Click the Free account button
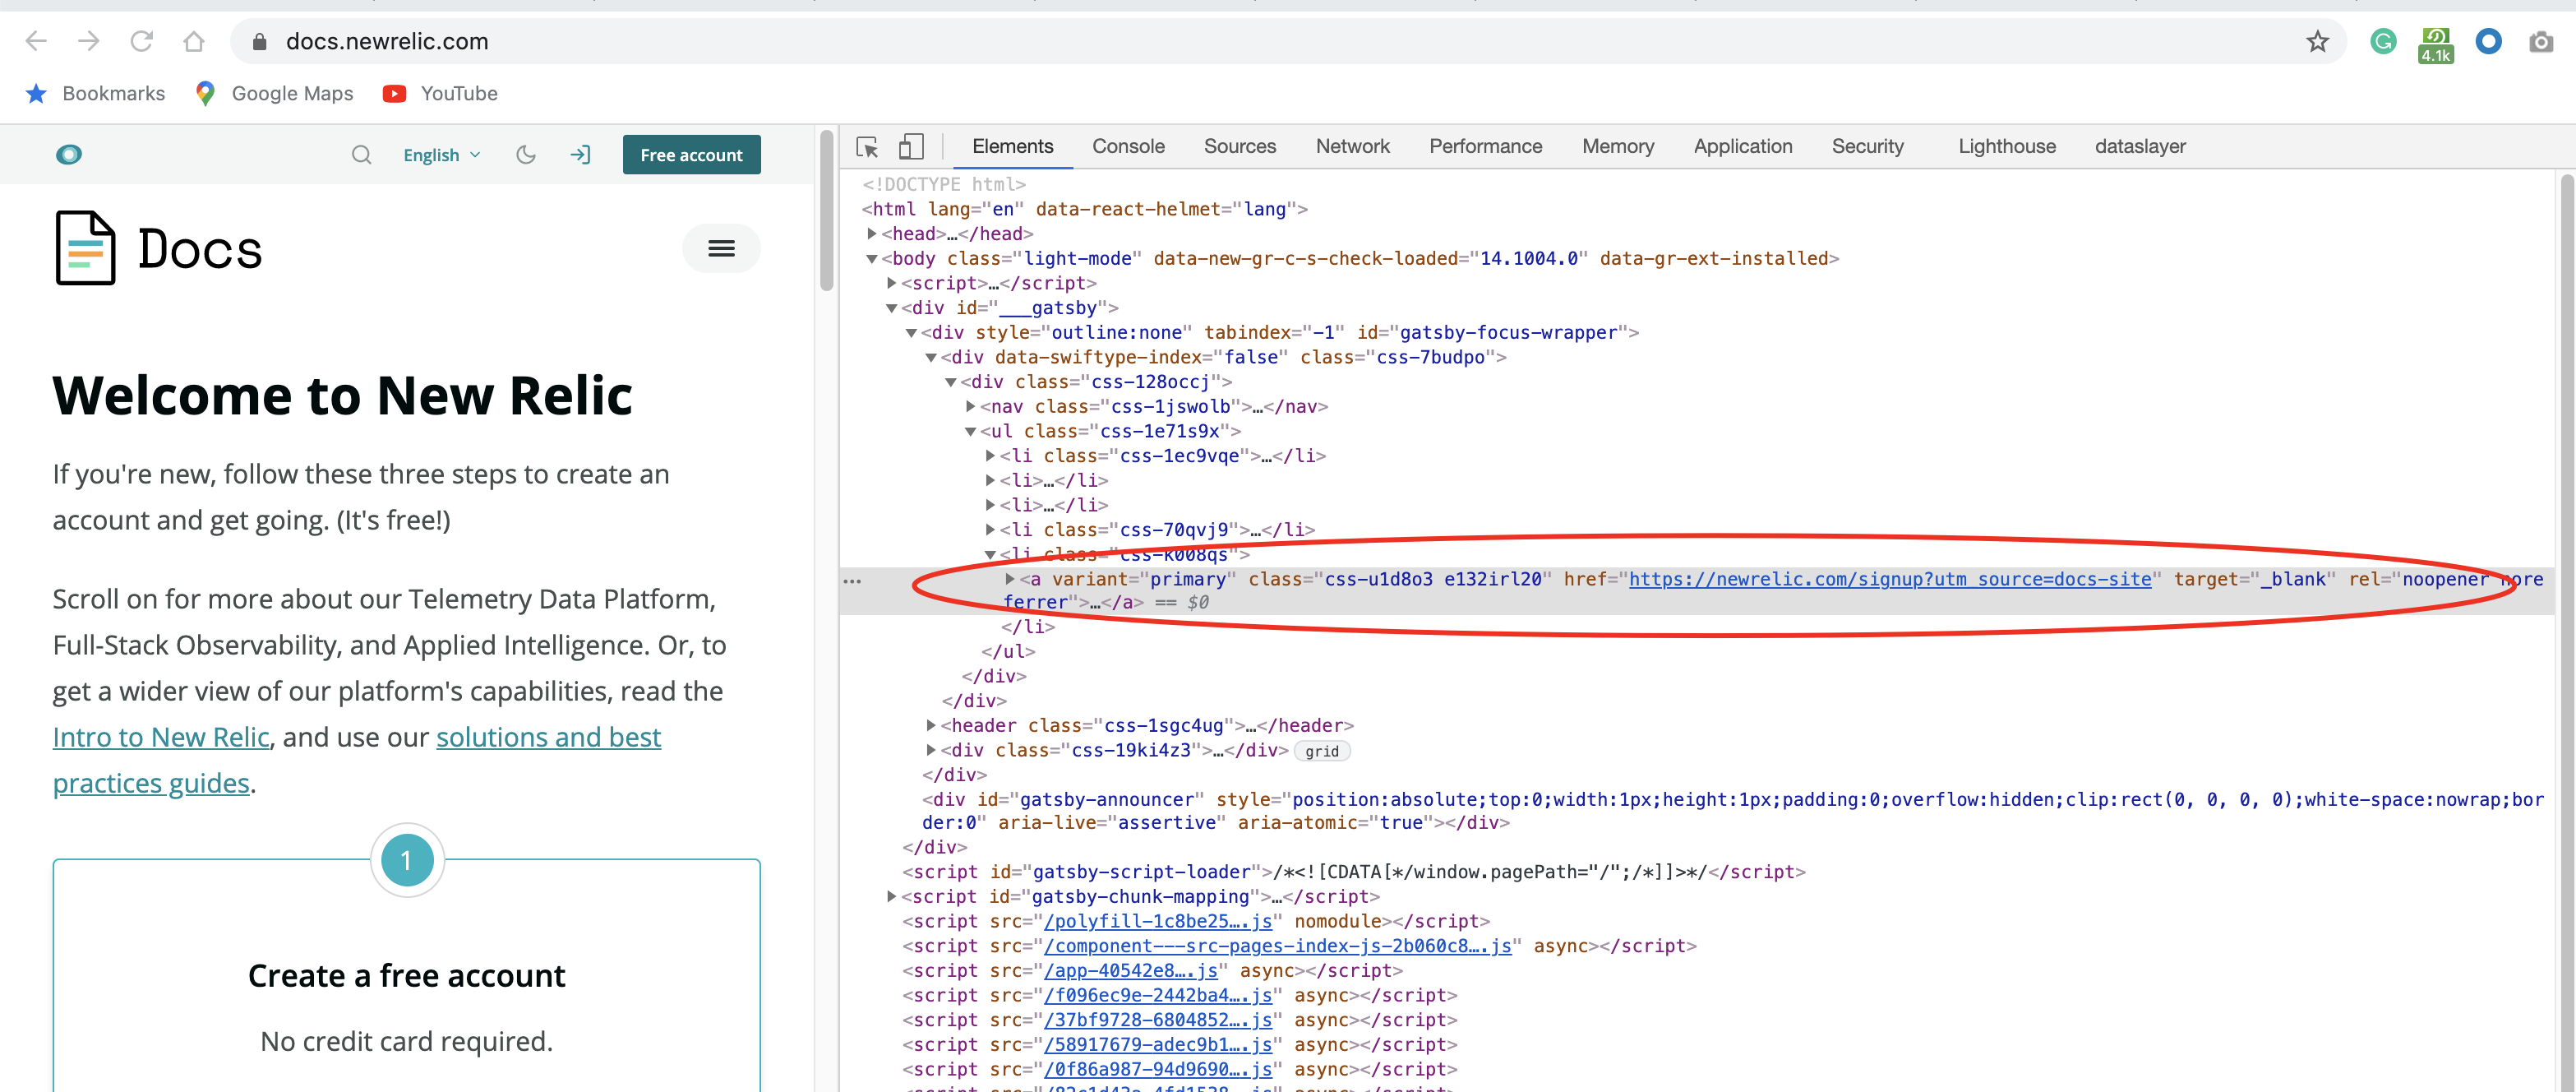The width and height of the screenshot is (2576, 1092). click(x=691, y=154)
